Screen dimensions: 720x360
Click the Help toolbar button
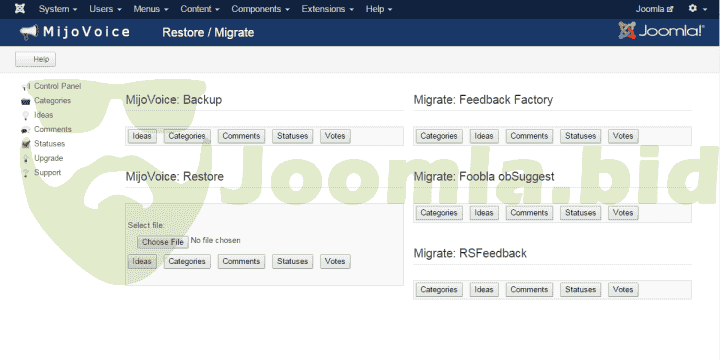(35, 59)
